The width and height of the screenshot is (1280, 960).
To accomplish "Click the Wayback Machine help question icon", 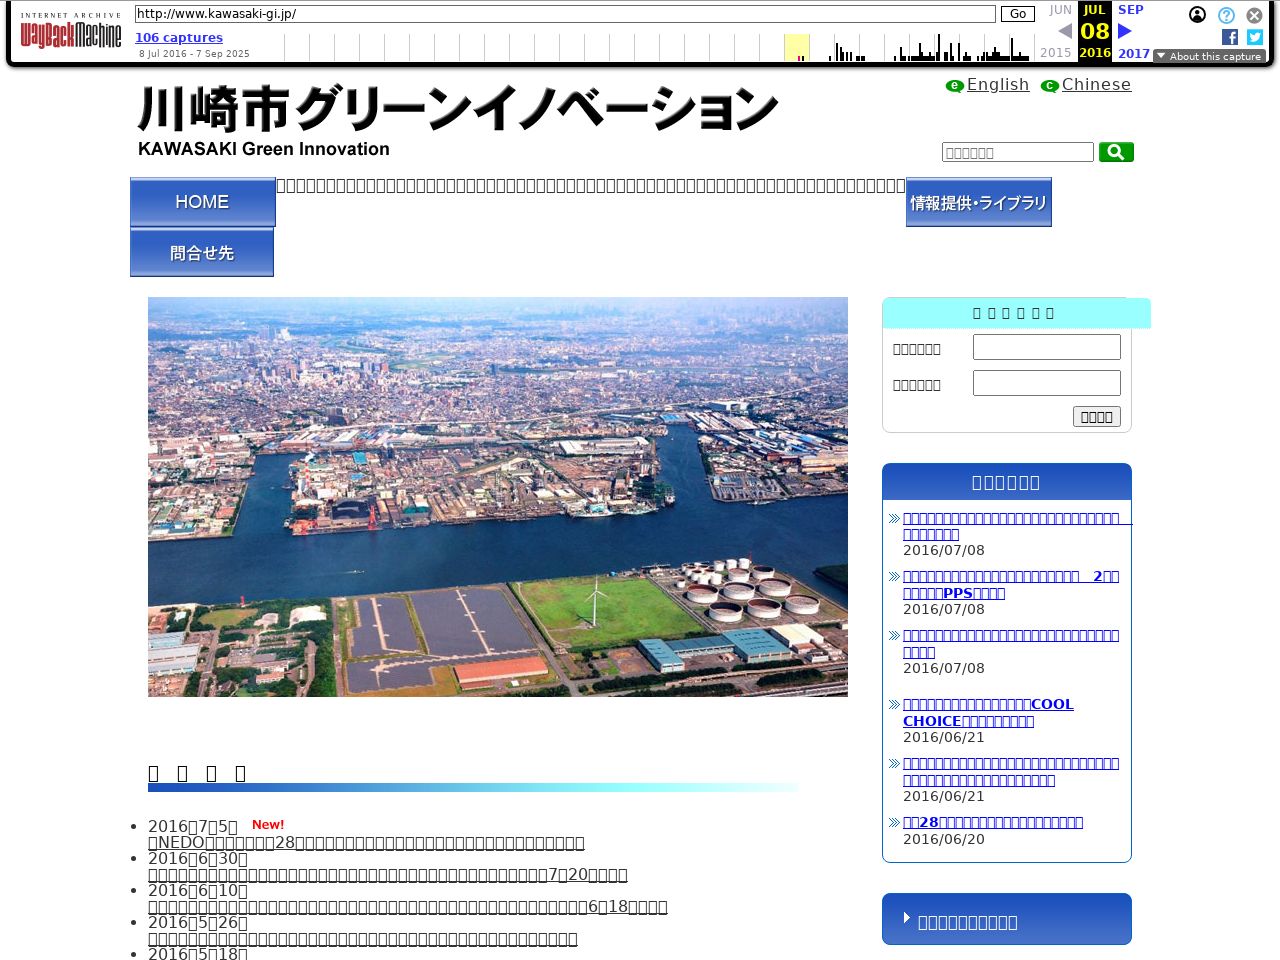I will coord(1226,15).
